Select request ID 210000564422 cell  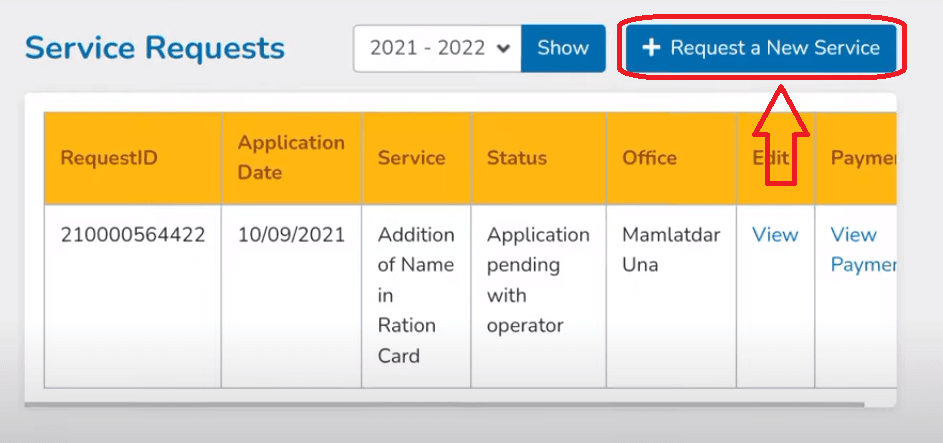pyautogui.click(x=132, y=235)
